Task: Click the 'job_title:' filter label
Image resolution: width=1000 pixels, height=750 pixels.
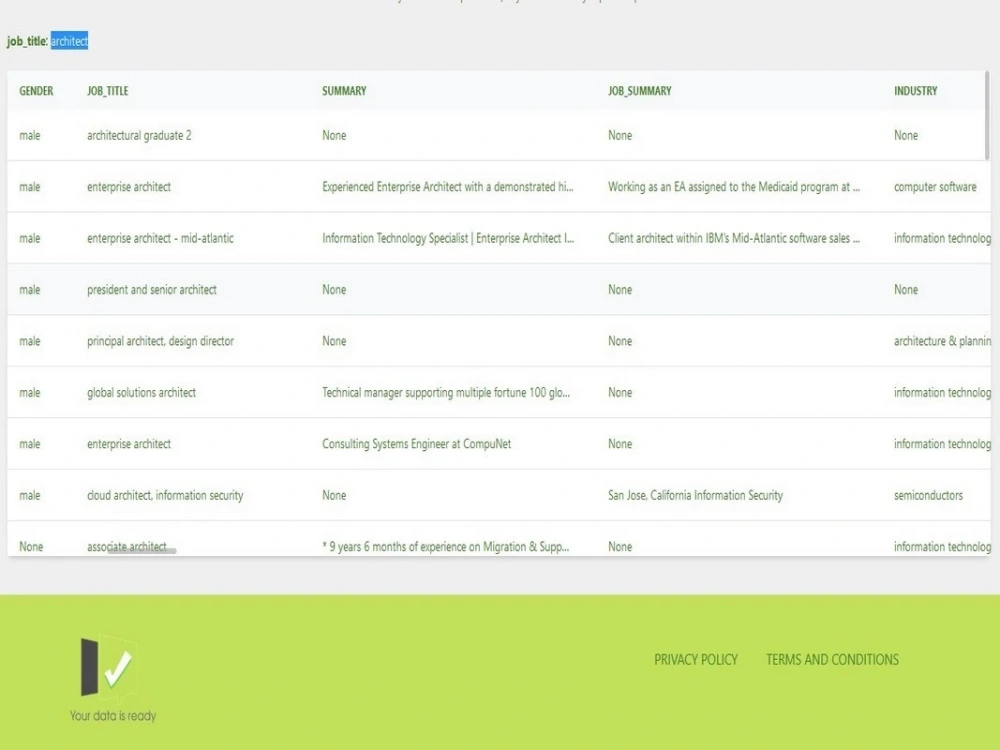Action: click(27, 41)
